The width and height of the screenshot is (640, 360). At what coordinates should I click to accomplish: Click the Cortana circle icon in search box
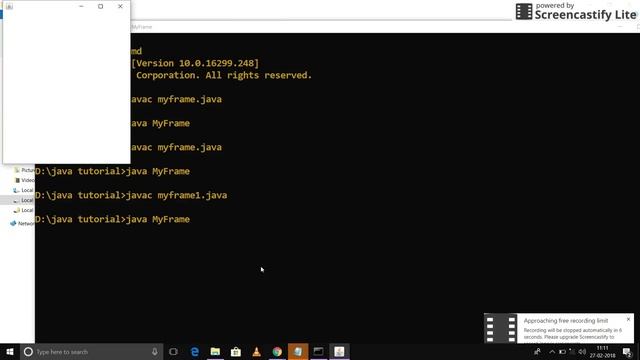pyautogui.click(x=28, y=351)
